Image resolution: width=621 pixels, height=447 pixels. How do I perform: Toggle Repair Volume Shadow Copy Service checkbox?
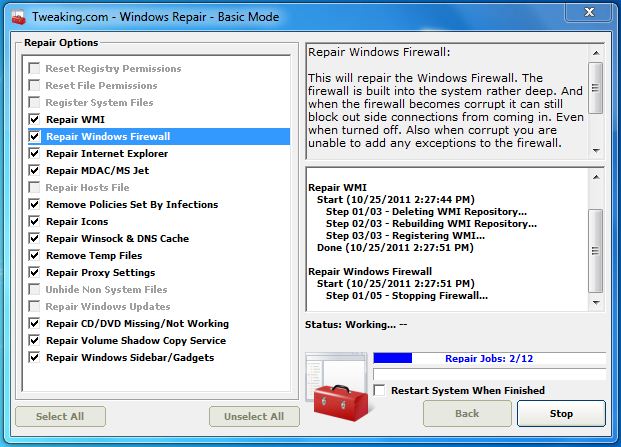[34, 340]
